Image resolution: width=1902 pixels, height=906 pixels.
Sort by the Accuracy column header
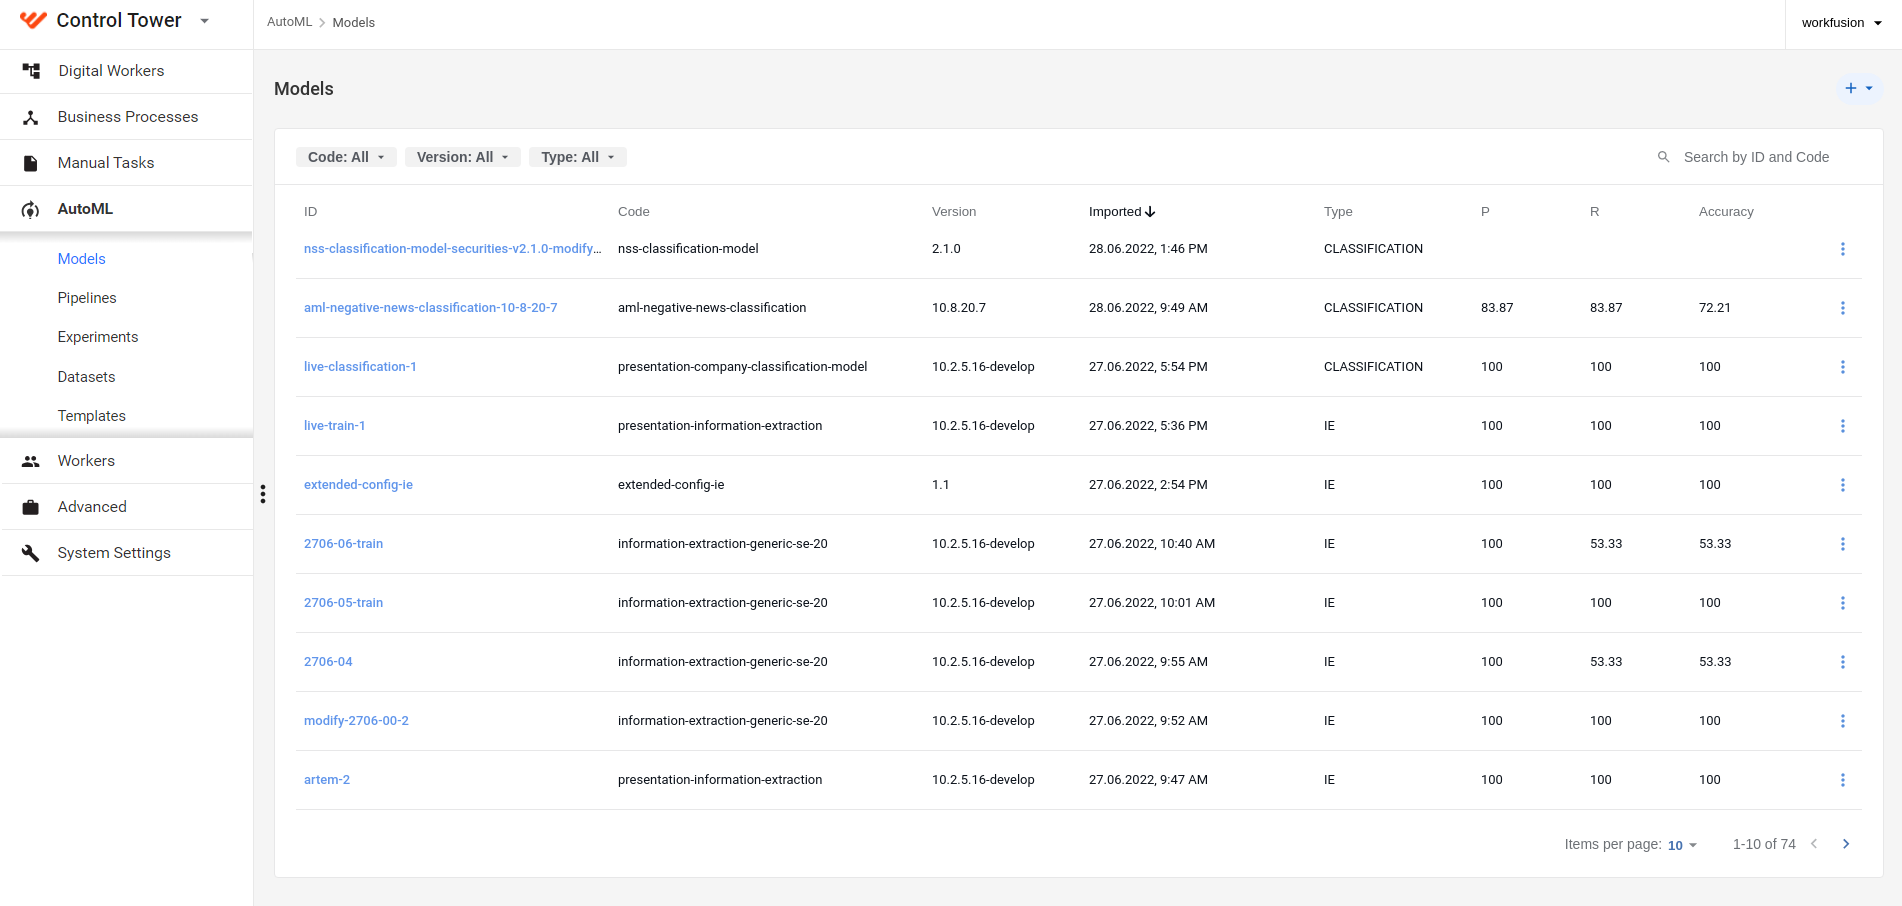point(1726,212)
